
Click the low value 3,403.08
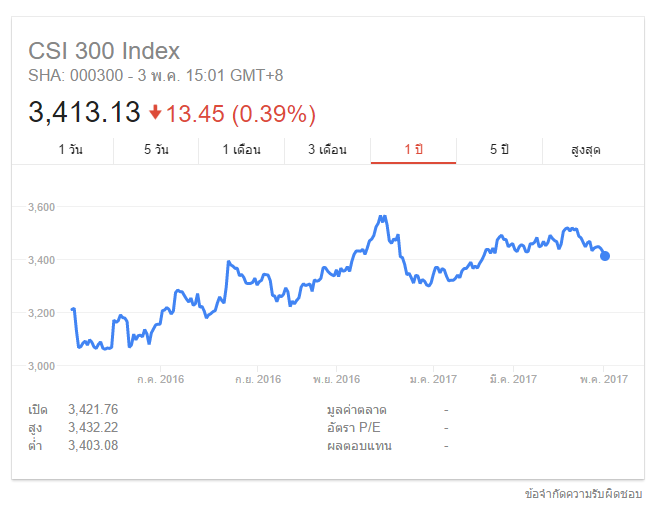93,445
